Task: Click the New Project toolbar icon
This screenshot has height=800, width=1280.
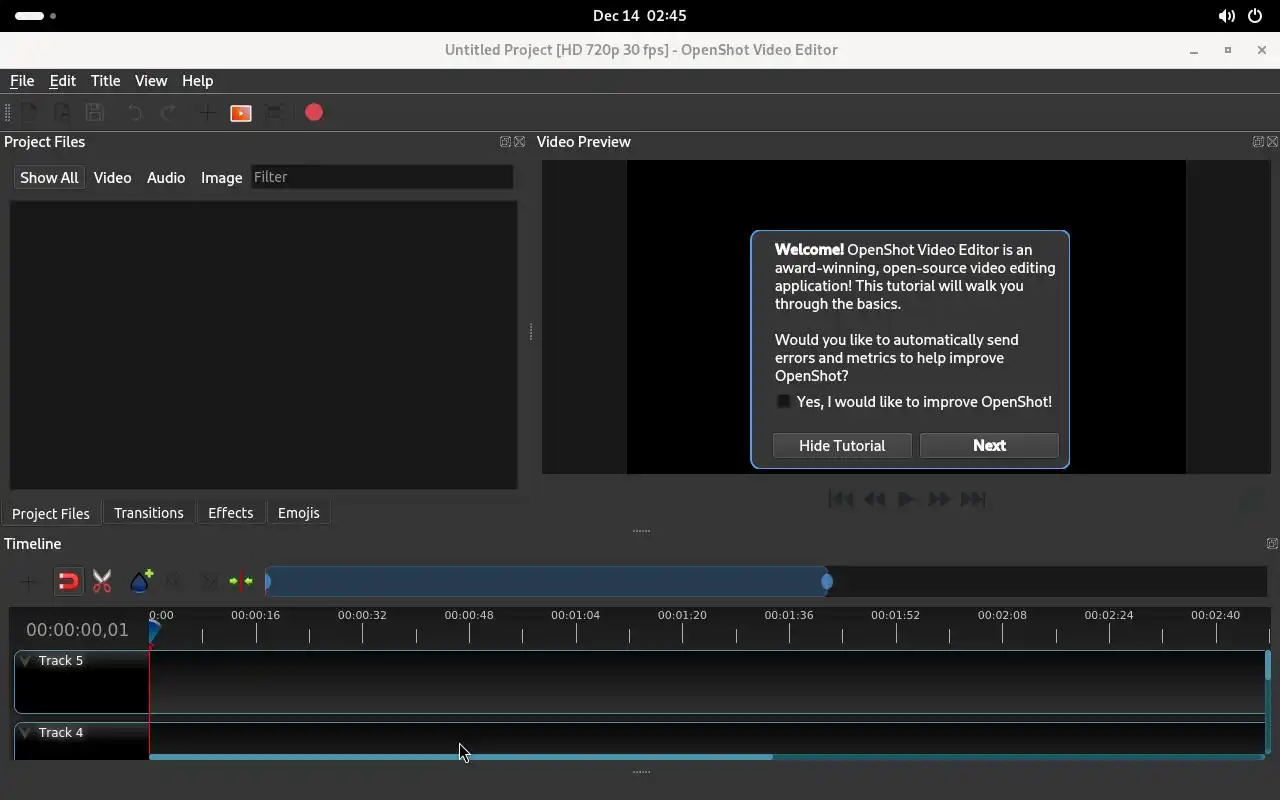Action: [x=30, y=113]
